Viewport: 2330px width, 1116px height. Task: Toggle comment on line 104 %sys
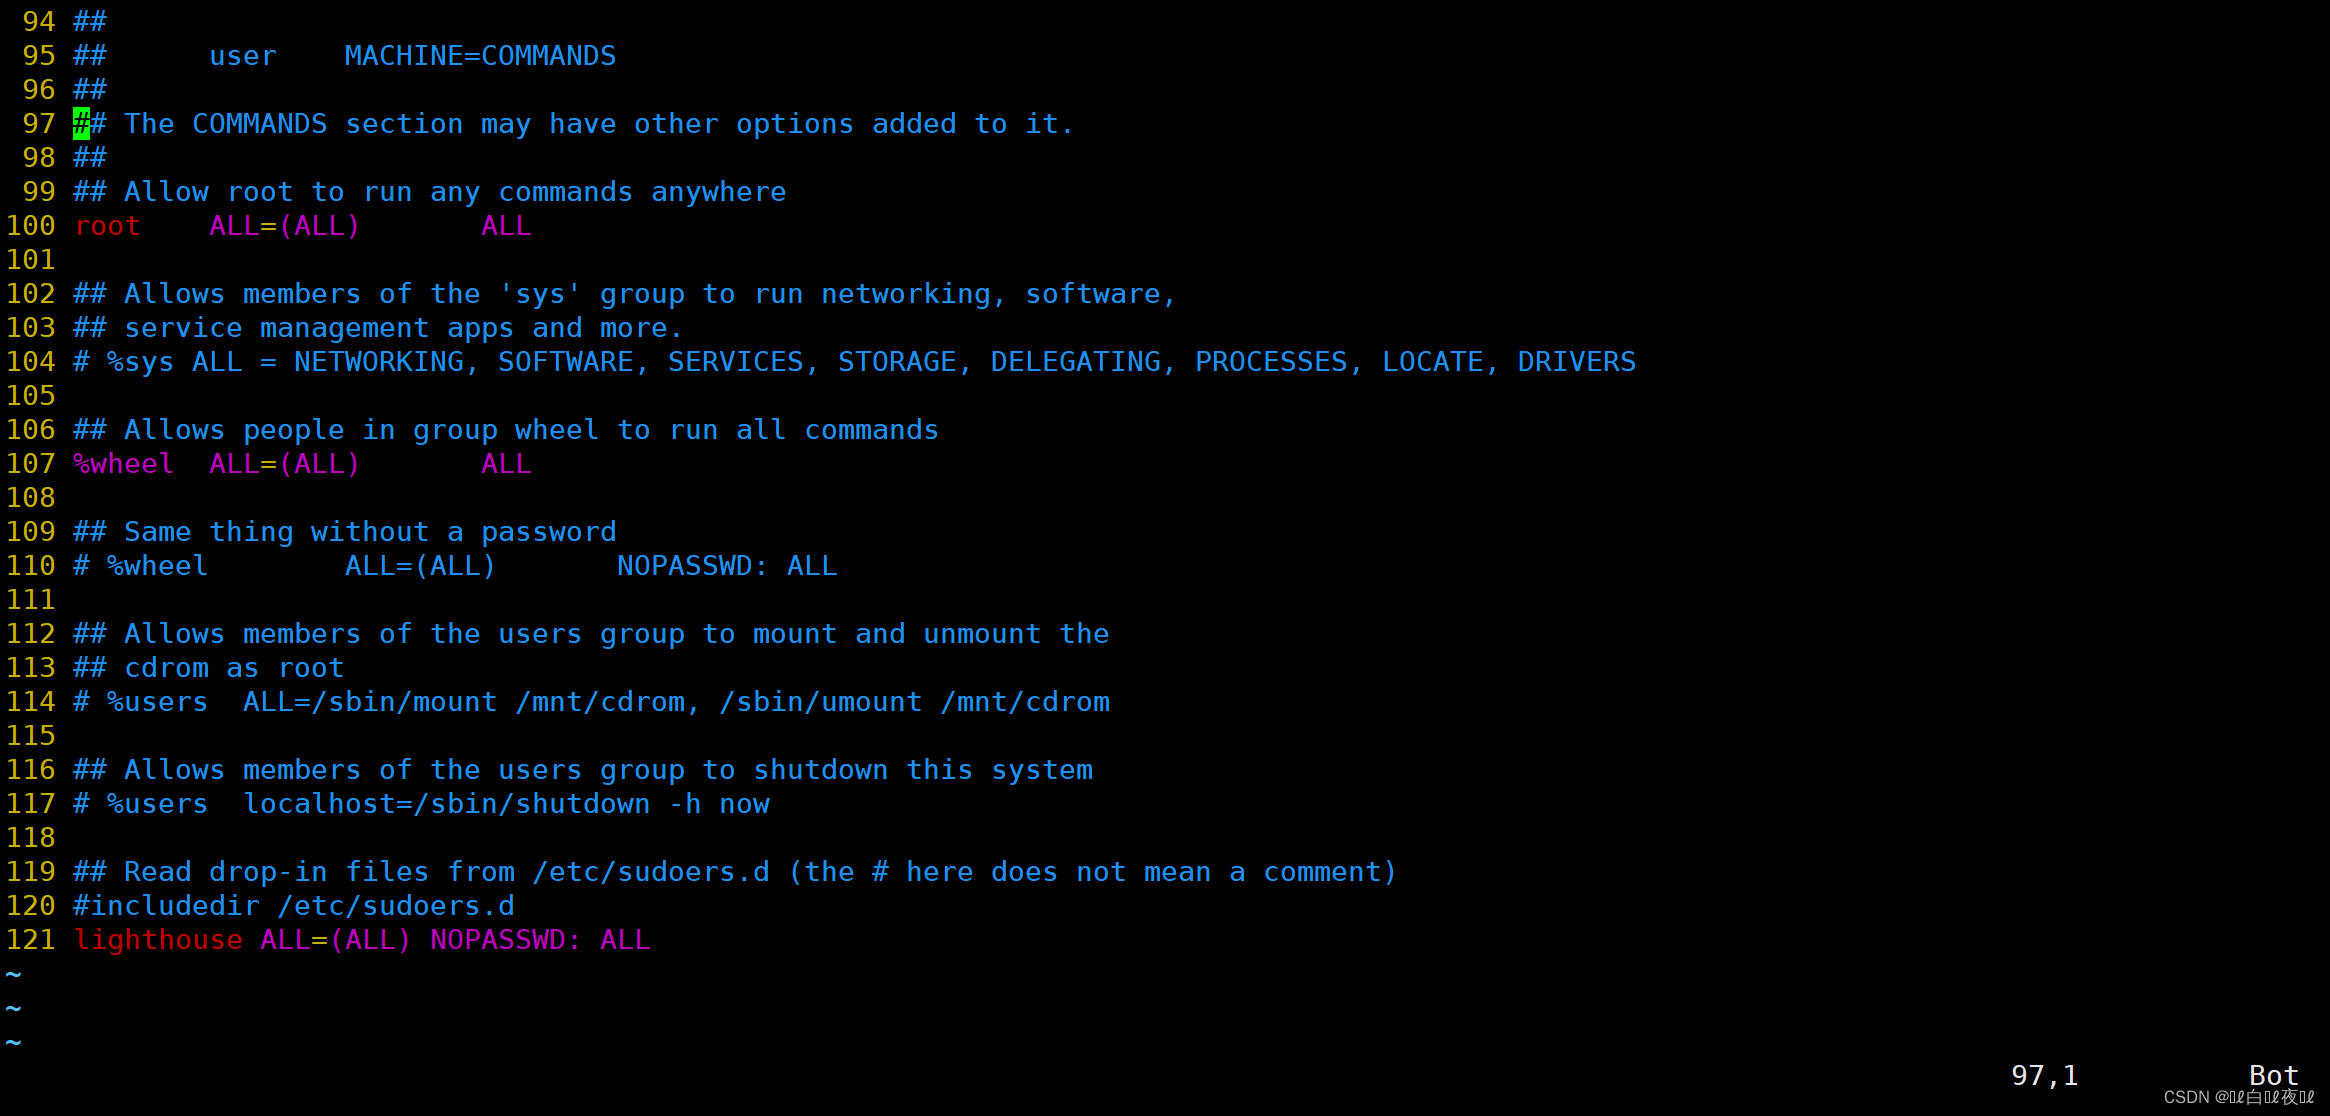(80, 361)
